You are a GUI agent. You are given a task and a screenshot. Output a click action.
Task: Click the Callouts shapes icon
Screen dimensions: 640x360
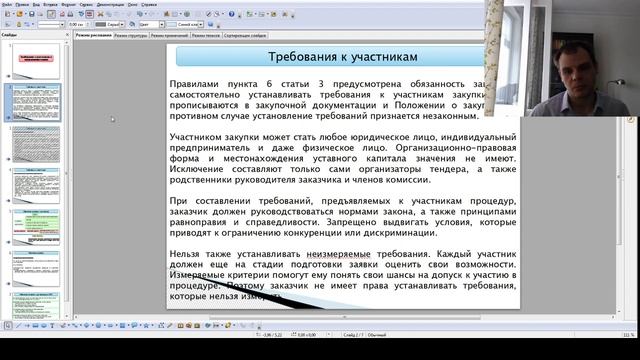[x=134, y=325]
